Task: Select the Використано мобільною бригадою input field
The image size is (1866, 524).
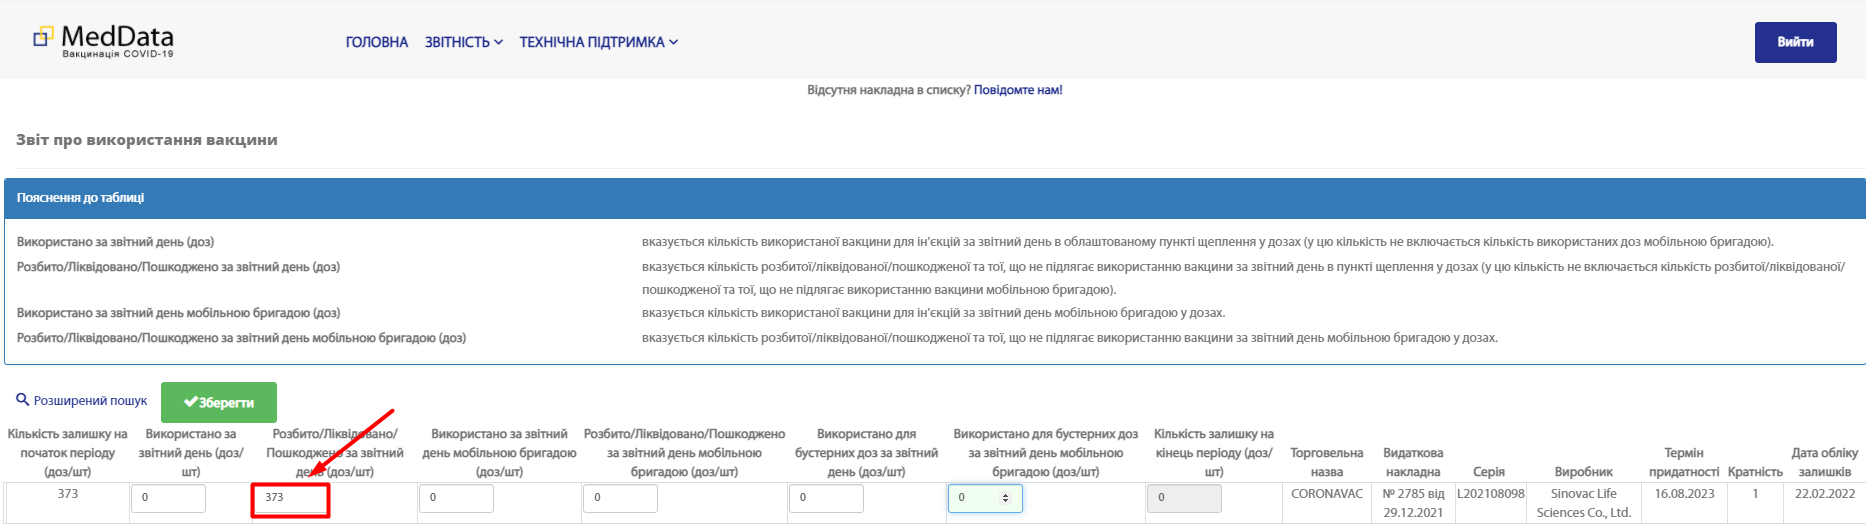Action: point(456,498)
